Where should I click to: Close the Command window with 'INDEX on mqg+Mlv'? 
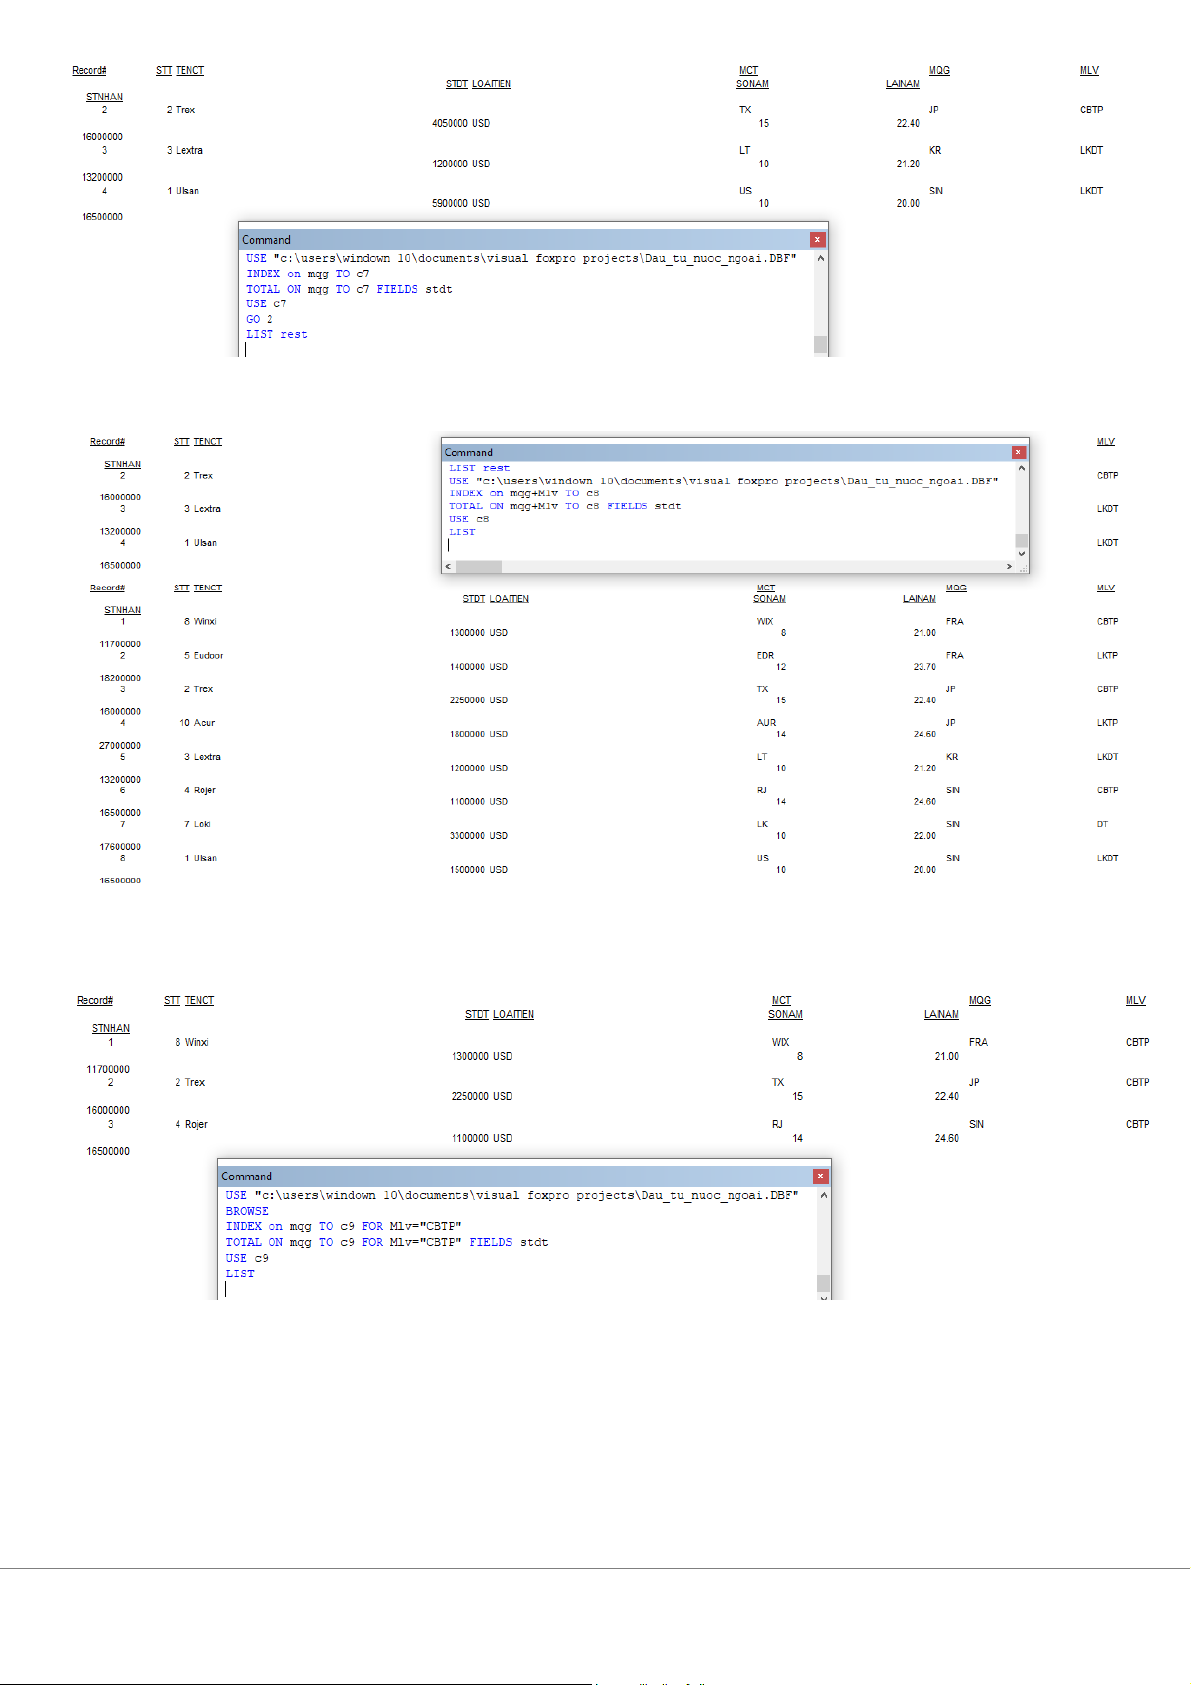[1018, 453]
